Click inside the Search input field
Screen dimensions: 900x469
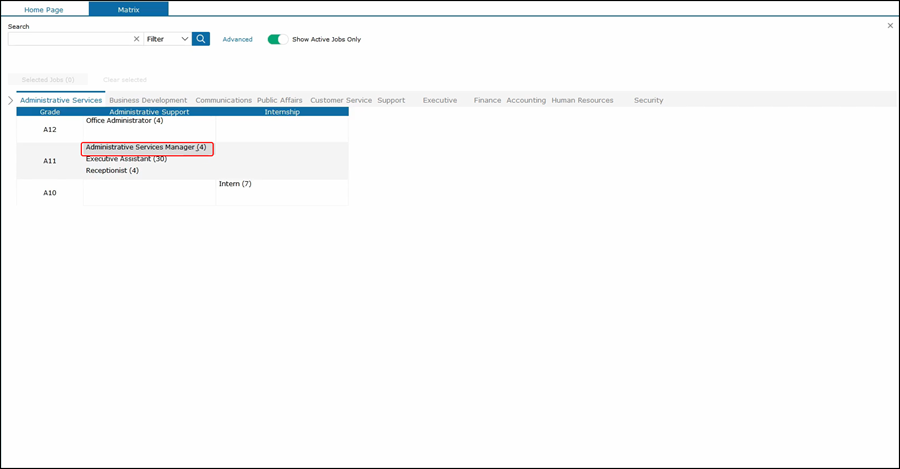[70, 39]
